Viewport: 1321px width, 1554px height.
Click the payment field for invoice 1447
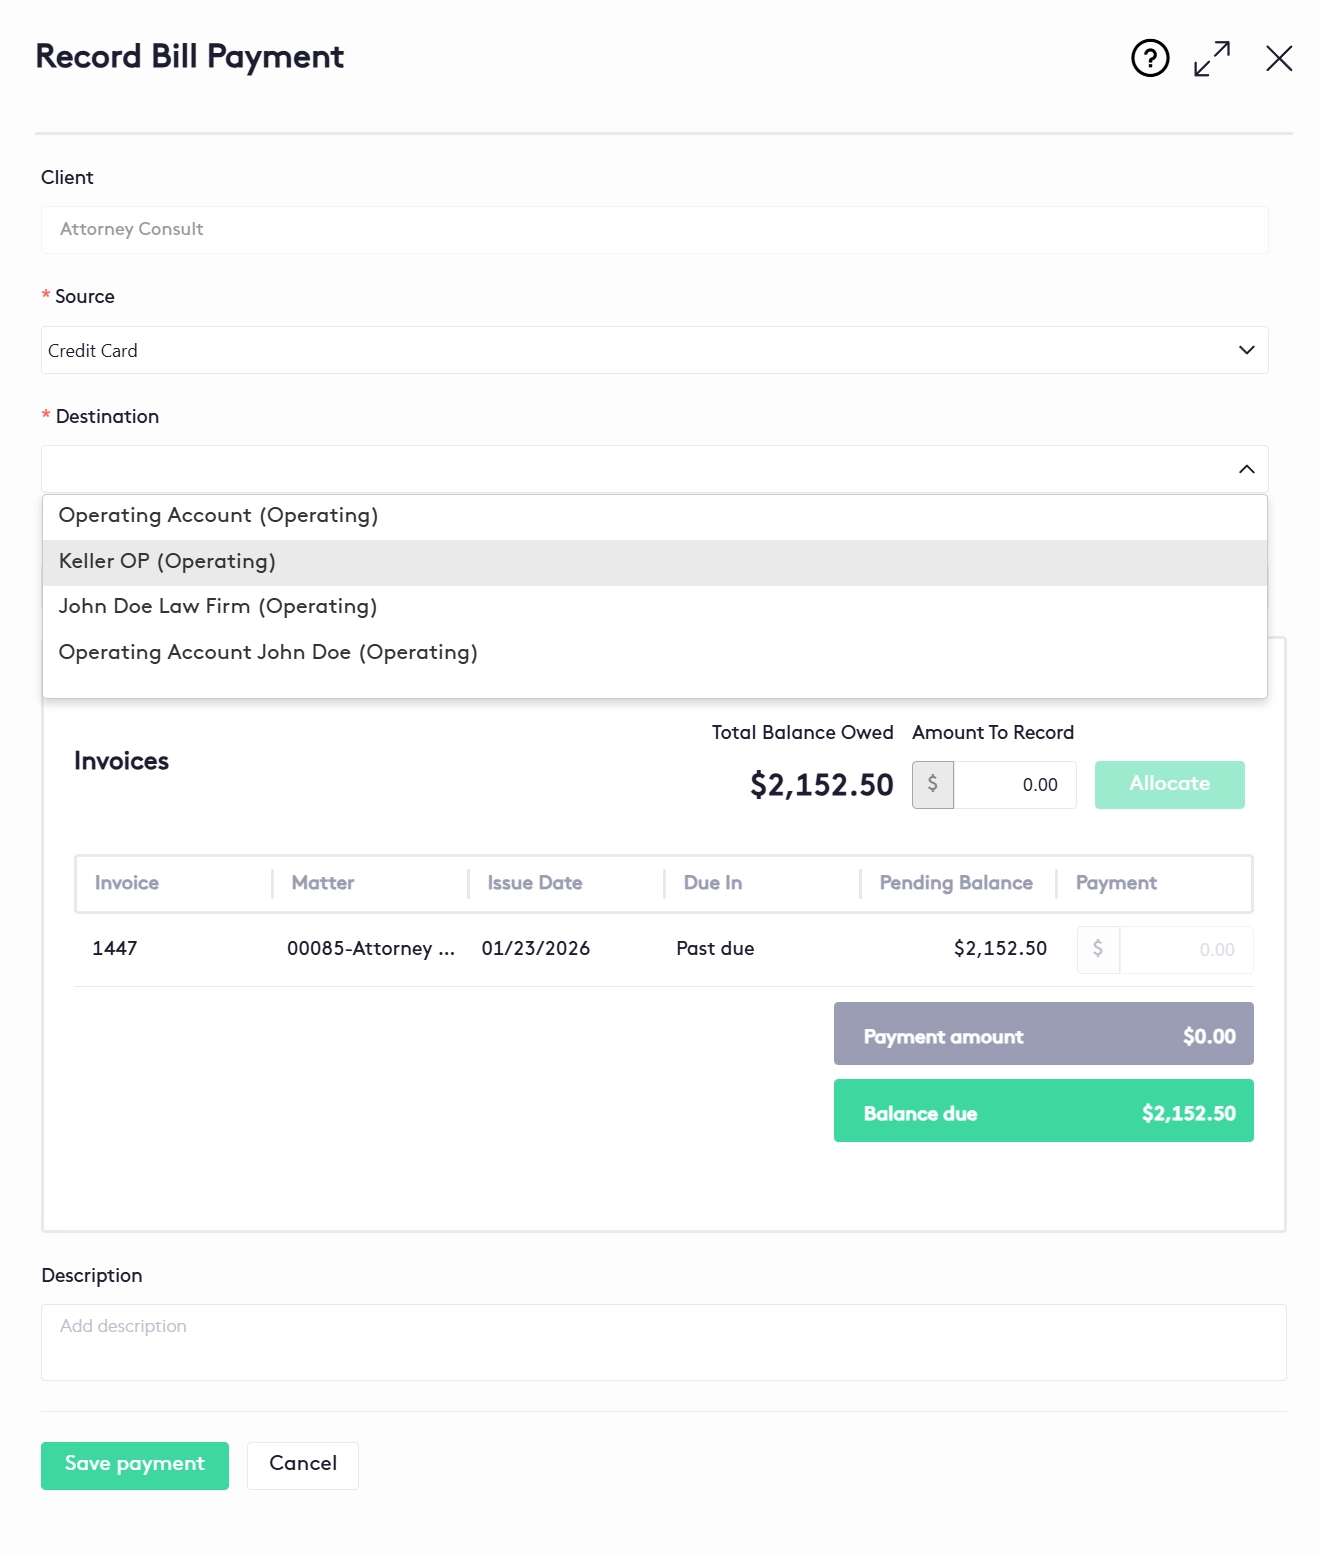[x=1185, y=949]
